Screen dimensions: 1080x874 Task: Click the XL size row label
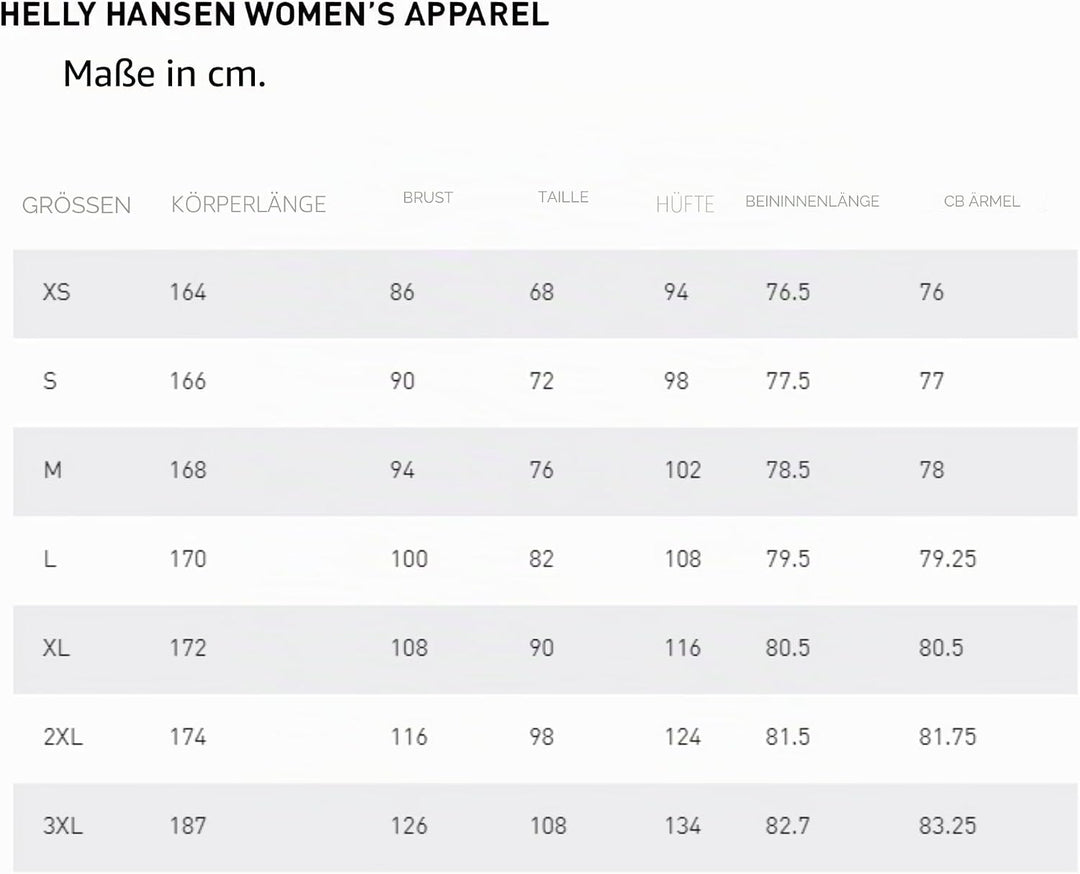click(x=56, y=647)
